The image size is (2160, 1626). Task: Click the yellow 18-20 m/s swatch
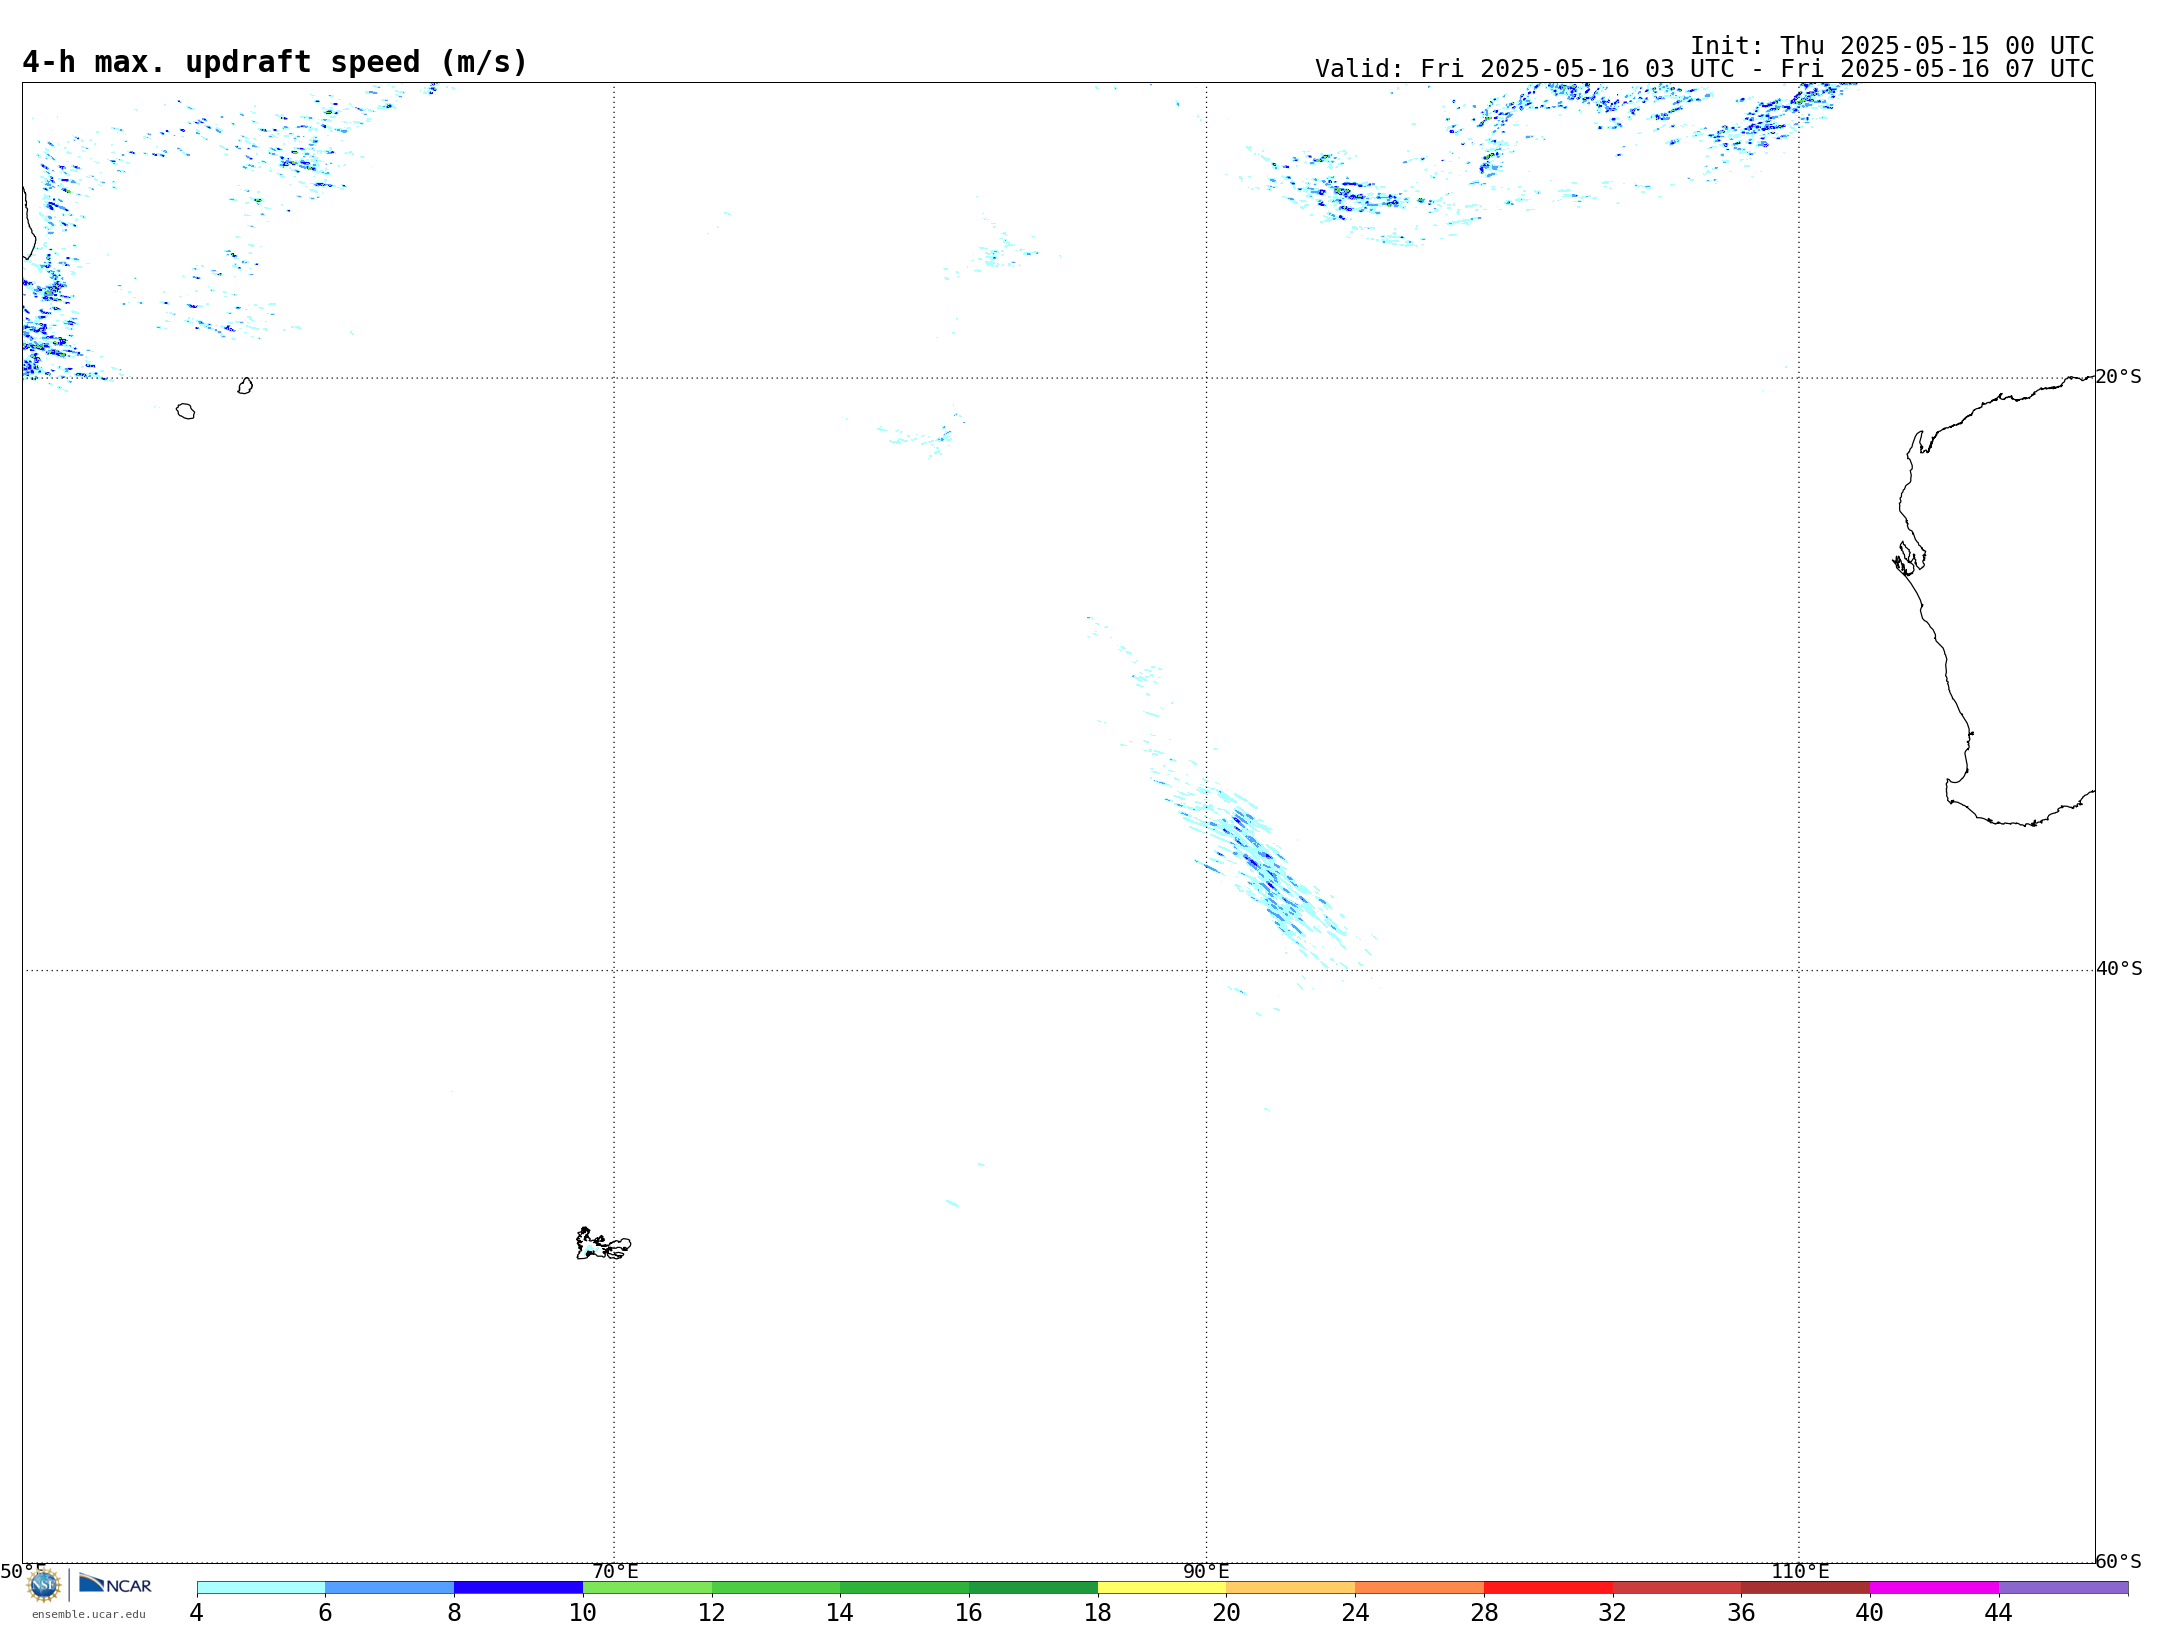(x=1162, y=1588)
